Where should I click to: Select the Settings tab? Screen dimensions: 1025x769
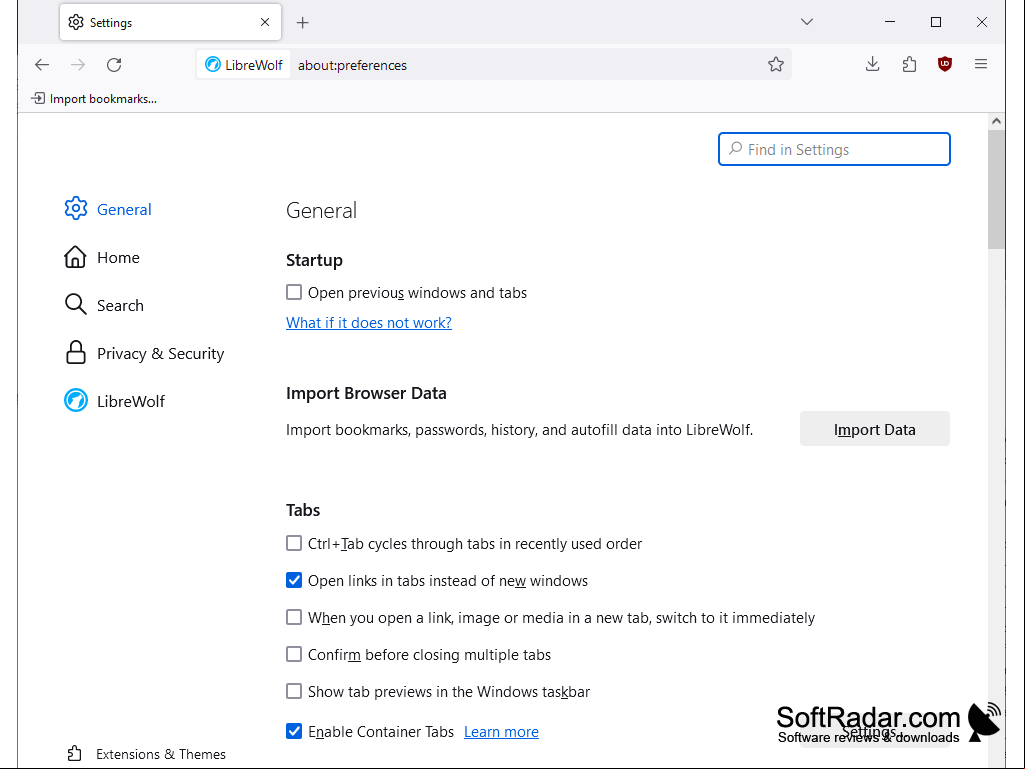click(x=170, y=22)
